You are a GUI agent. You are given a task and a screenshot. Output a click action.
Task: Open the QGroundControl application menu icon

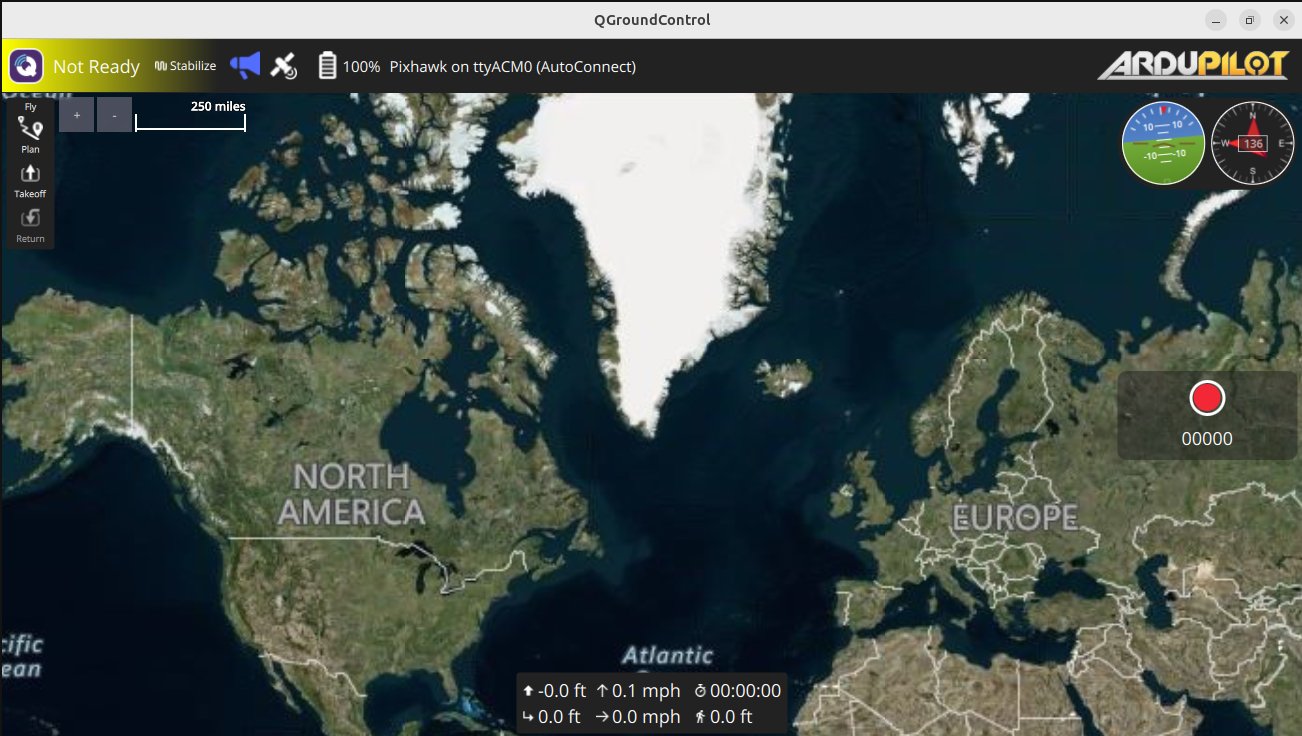coord(26,67)
